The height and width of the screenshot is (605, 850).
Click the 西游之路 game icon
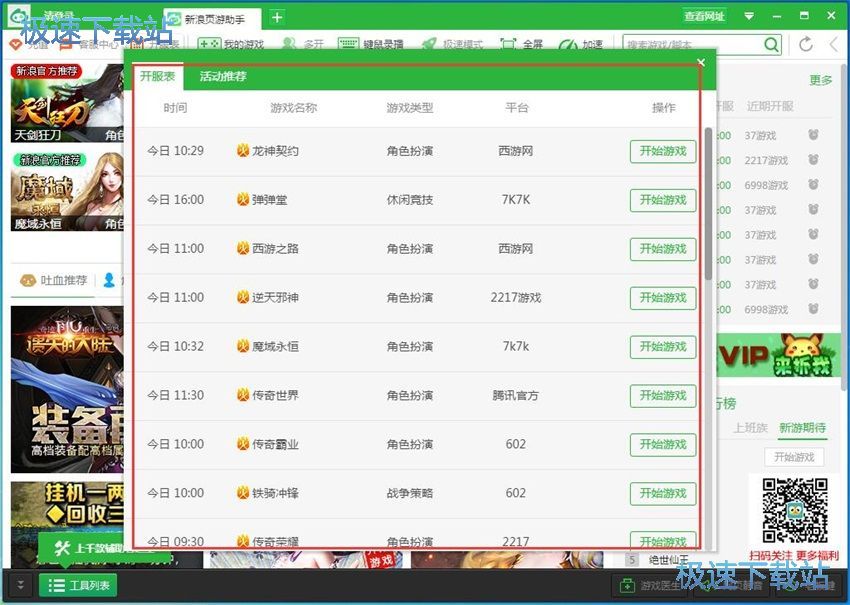[x=243, y=248]
